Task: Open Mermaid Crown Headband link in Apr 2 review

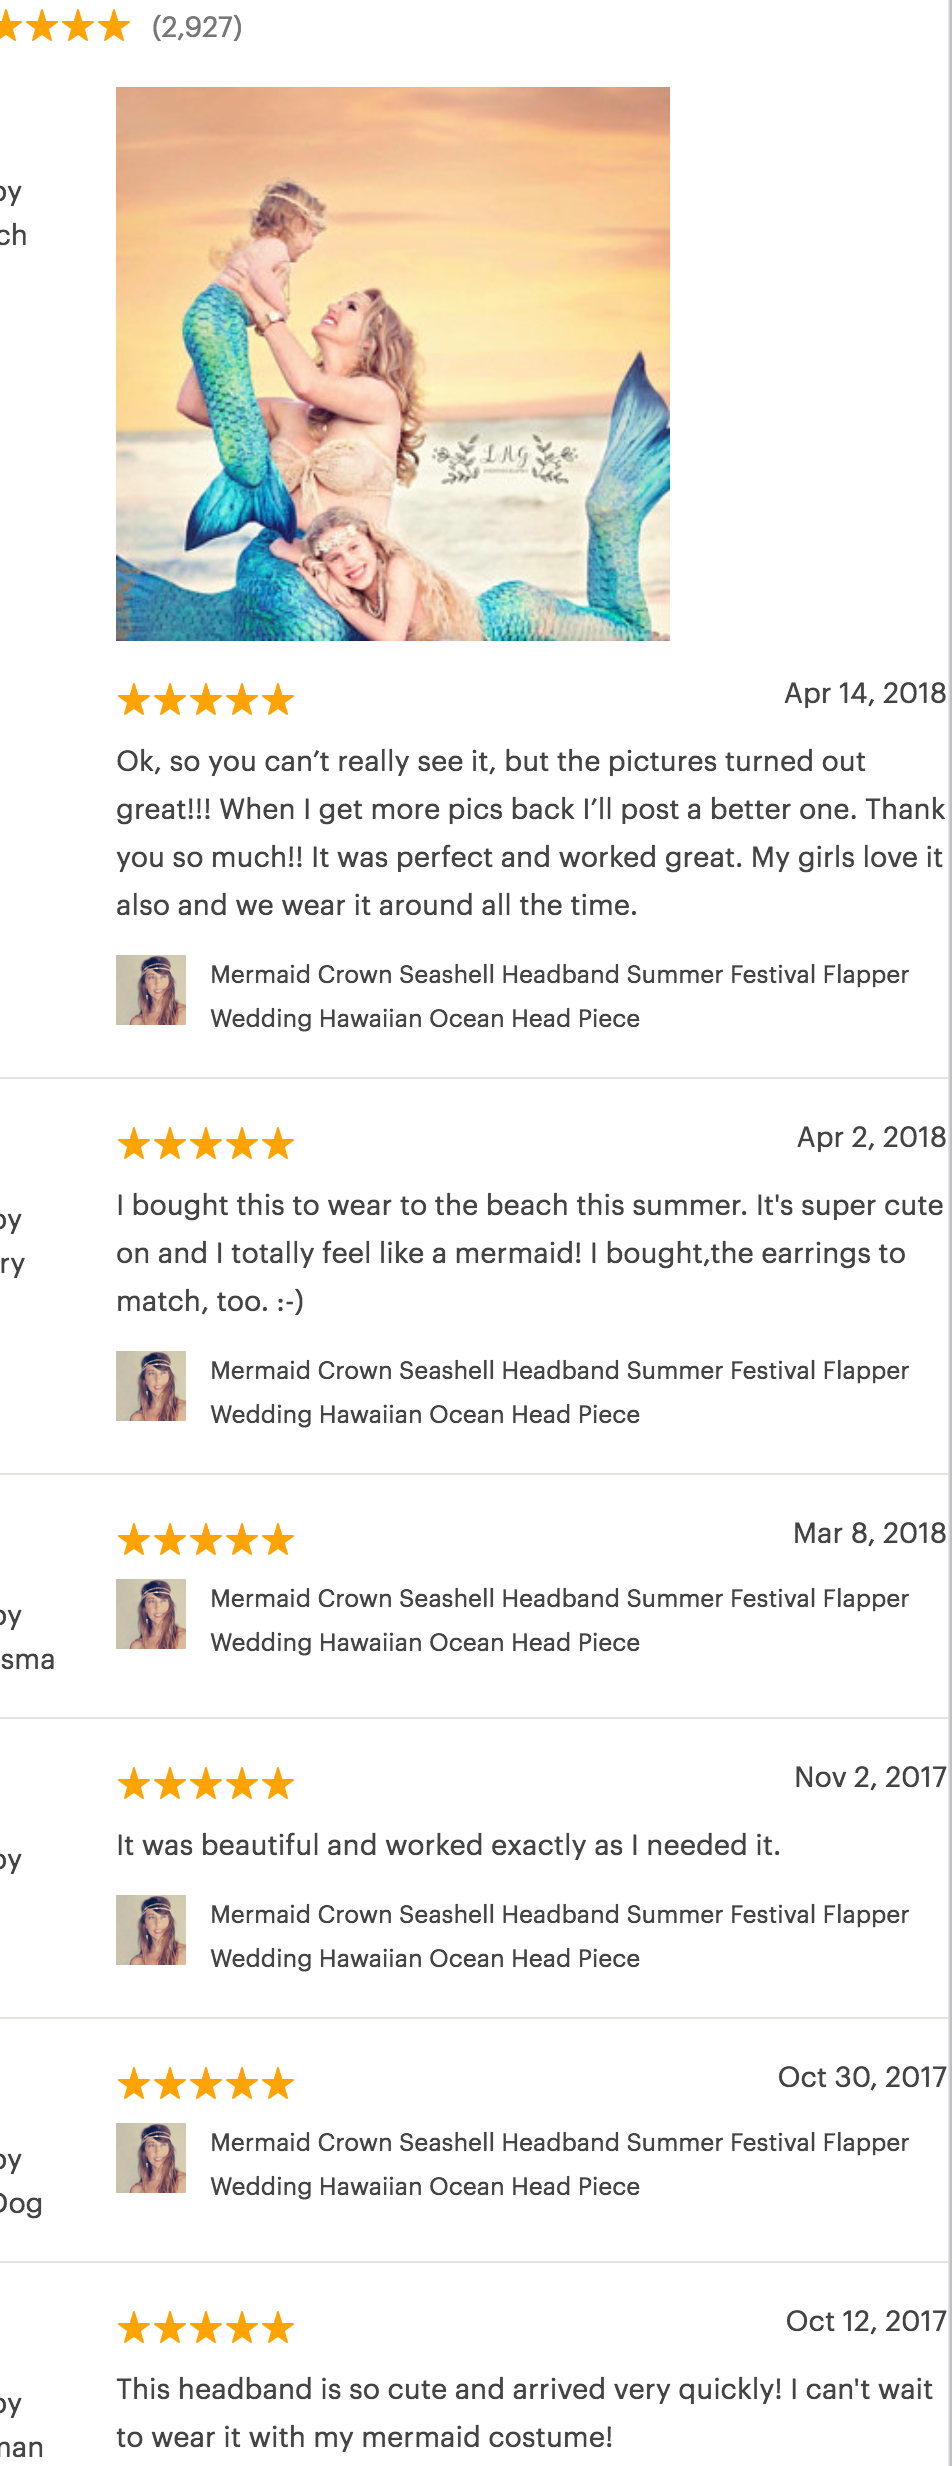Action: [x=559, y=1392]
